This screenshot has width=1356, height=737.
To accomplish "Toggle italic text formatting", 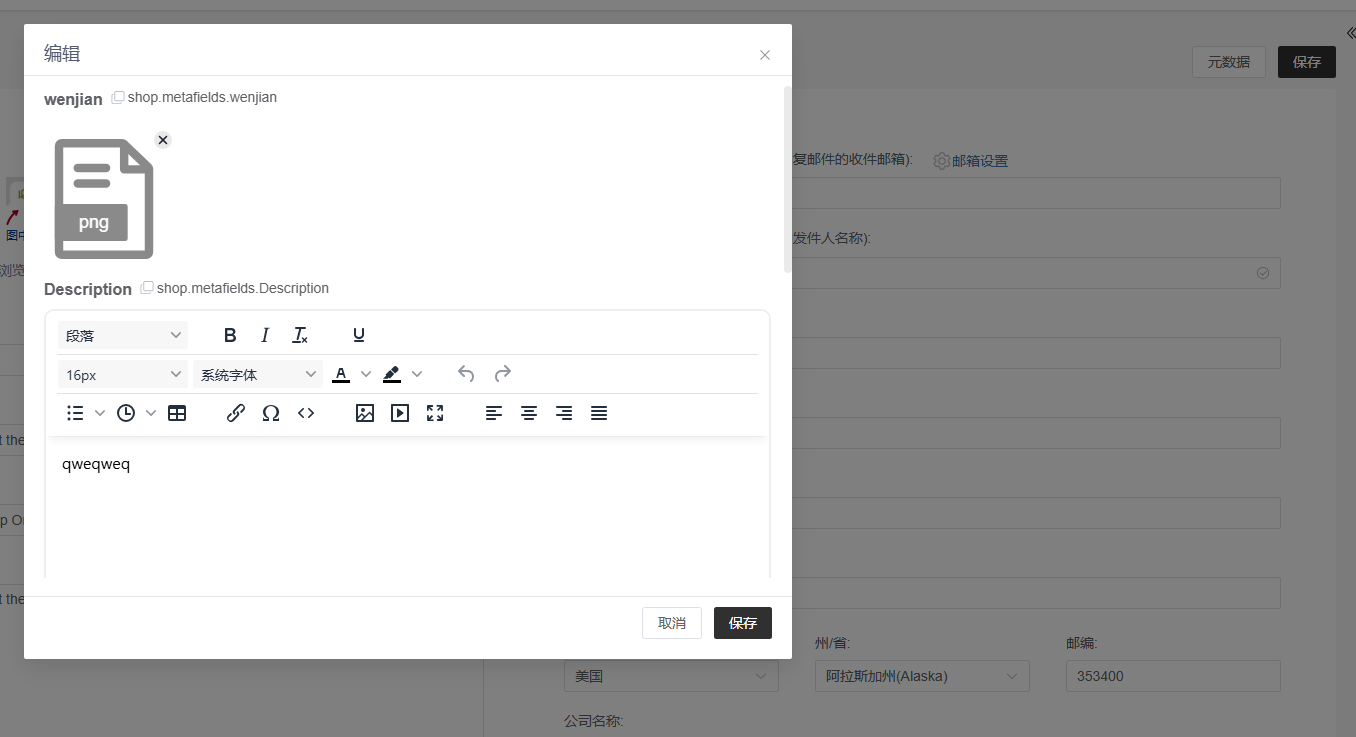I will [x=265, y=335].
